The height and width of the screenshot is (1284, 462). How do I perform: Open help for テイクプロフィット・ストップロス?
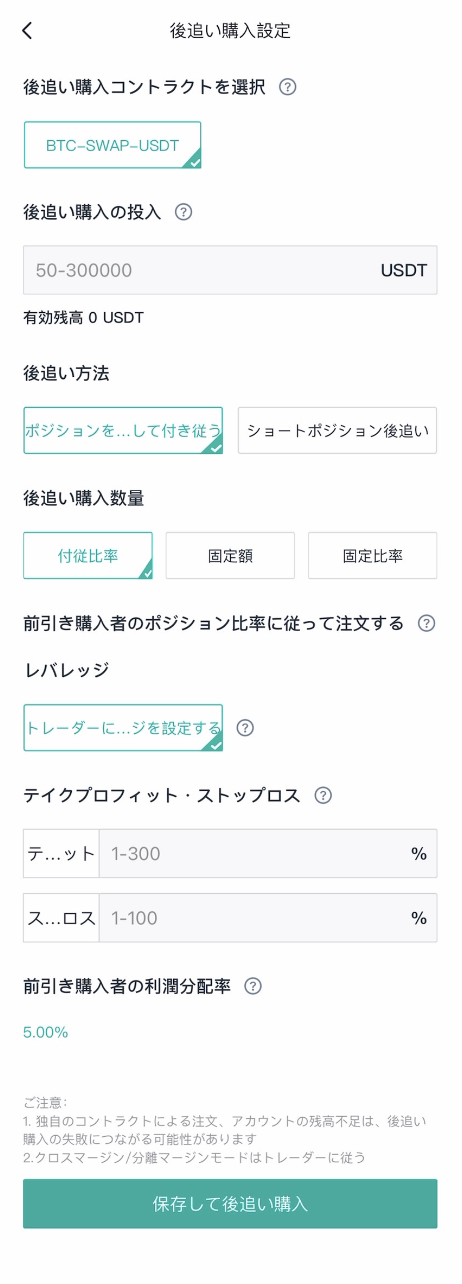[x=323, y=796]
